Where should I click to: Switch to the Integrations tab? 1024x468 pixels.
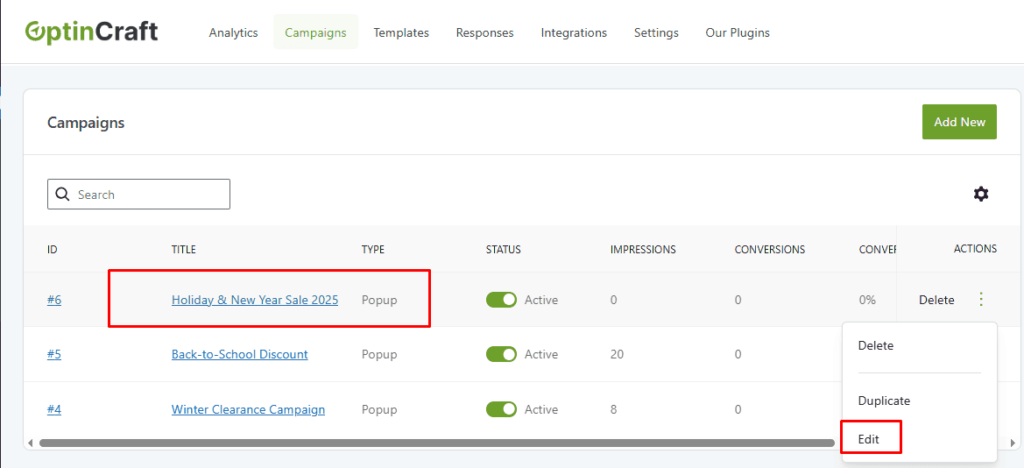coord(573,33)
